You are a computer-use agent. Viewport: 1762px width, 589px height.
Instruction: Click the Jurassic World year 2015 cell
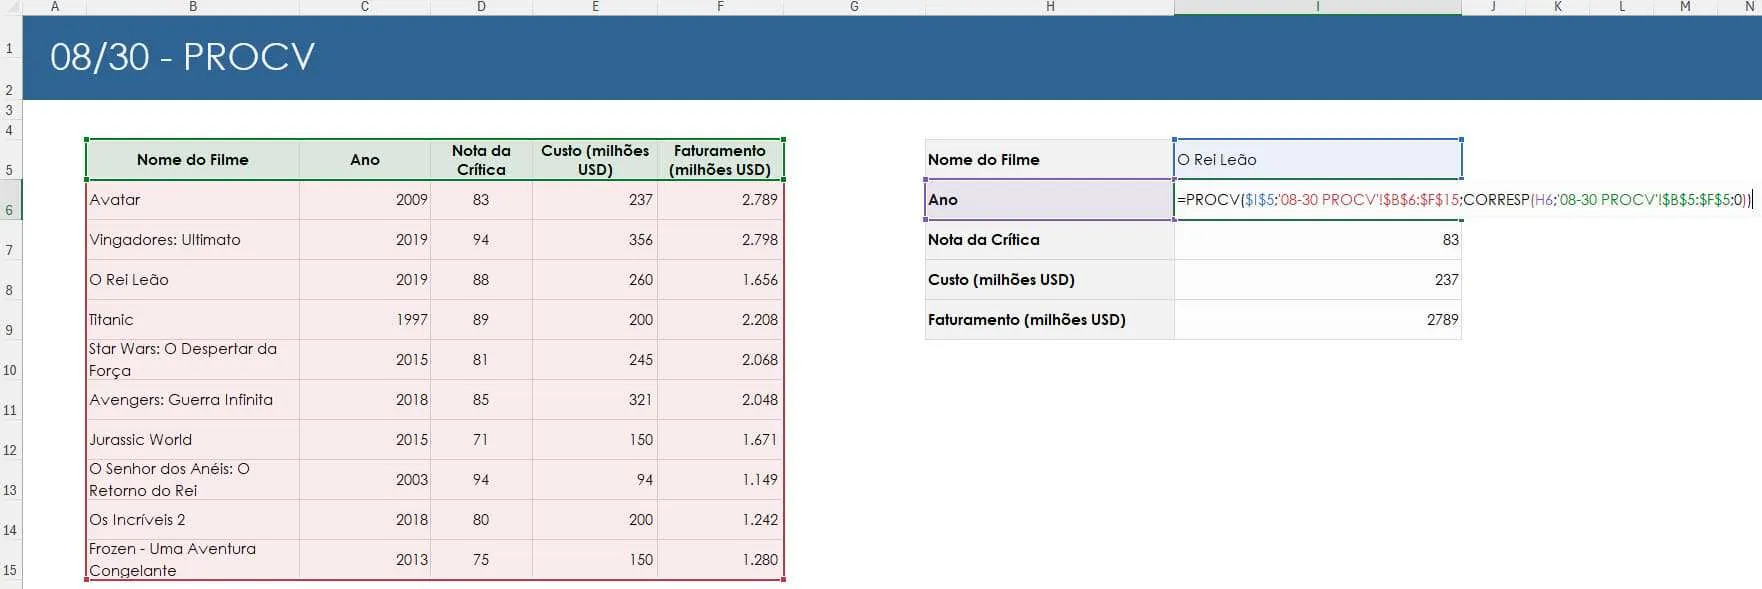point(365,440)
